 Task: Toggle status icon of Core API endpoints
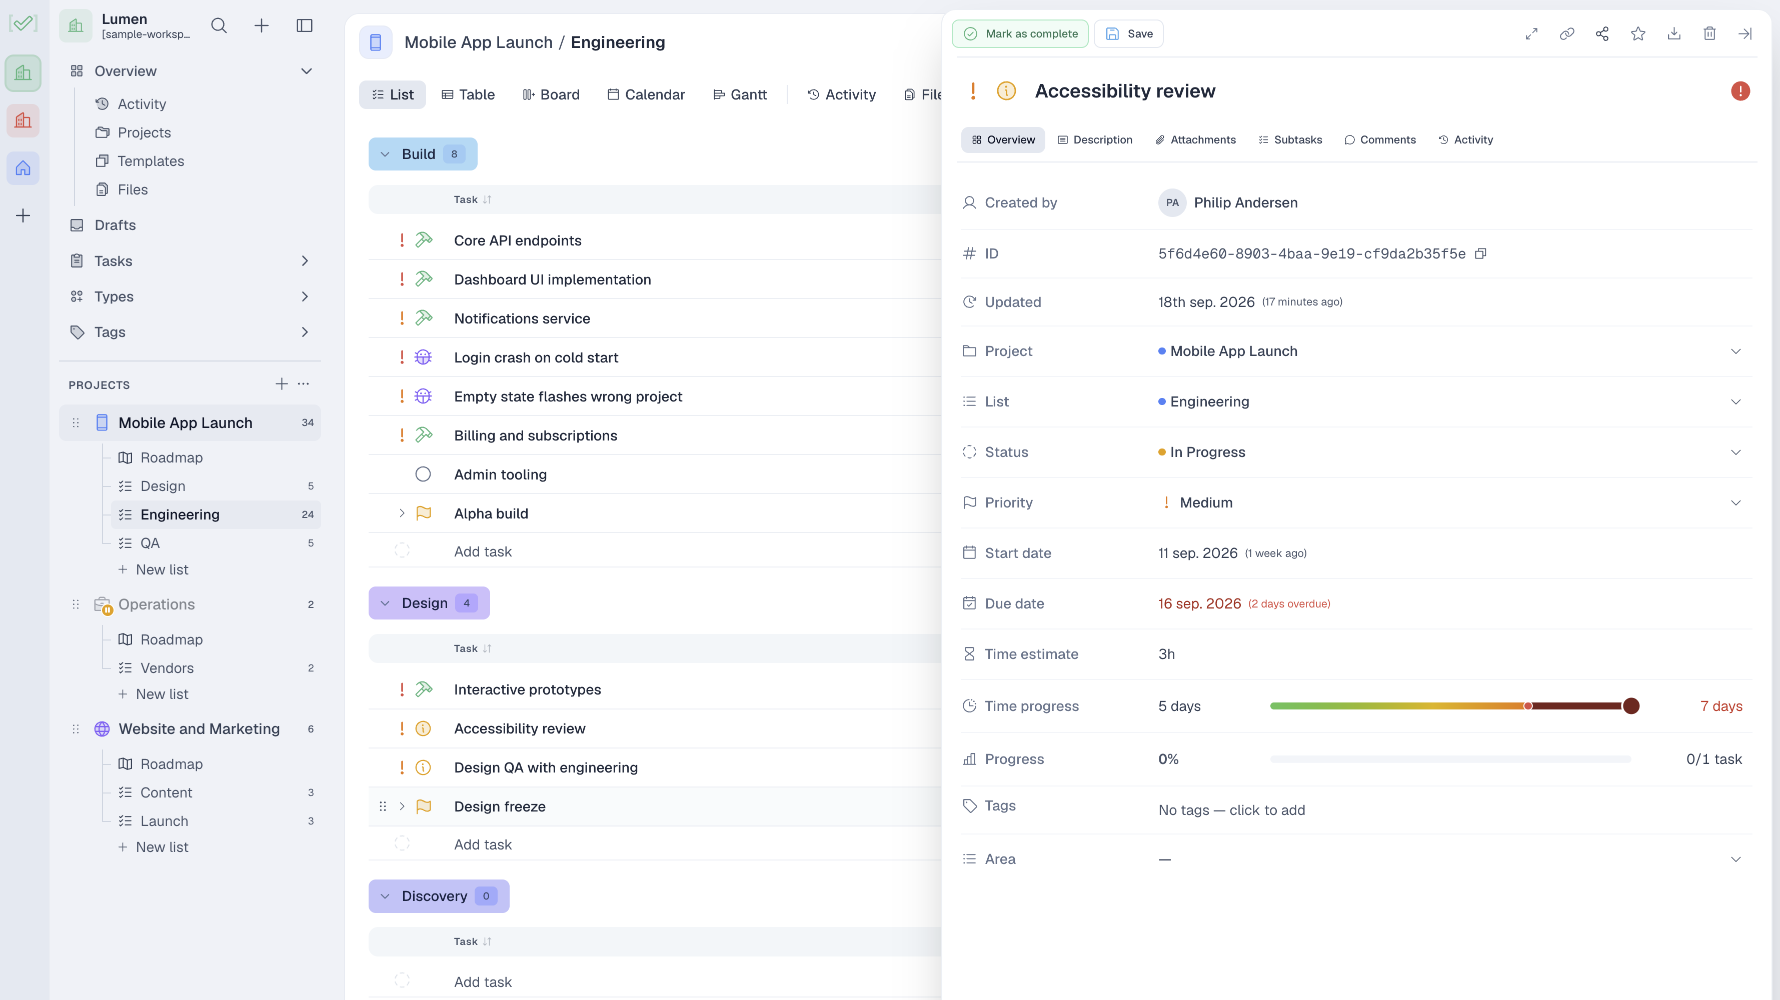click(x=423, y=240)
